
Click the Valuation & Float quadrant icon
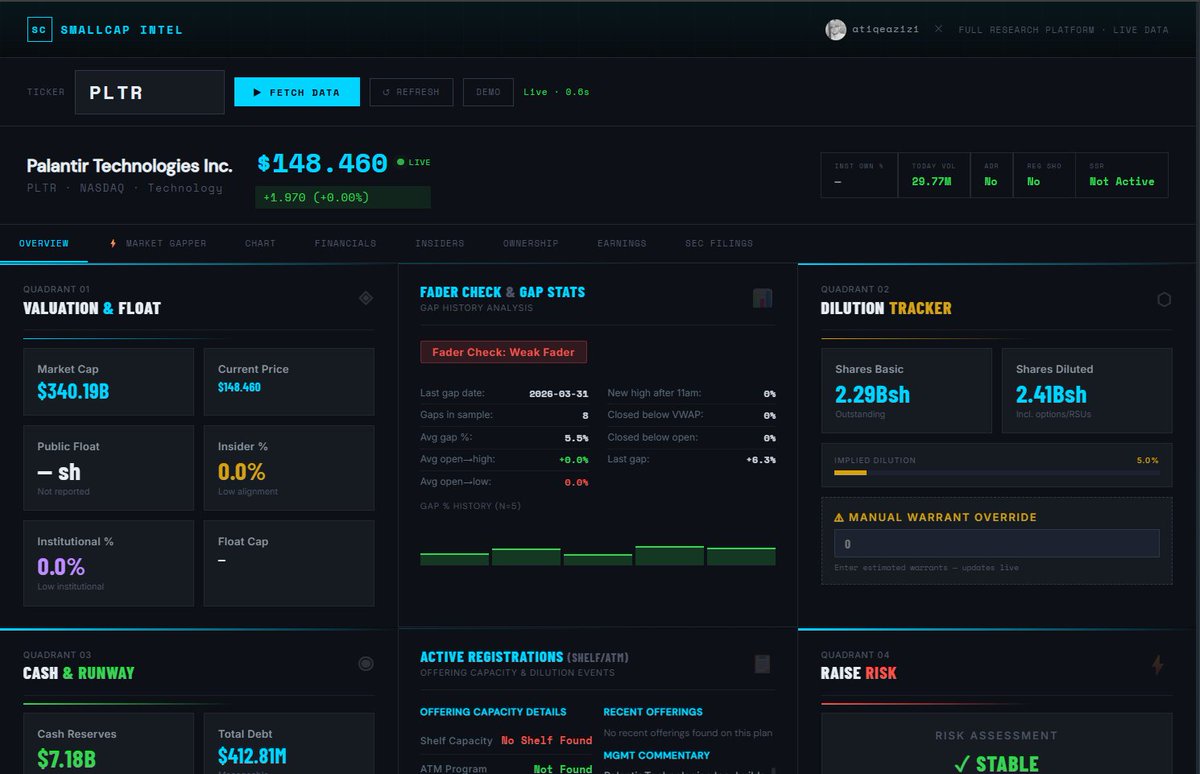(366, 298)
